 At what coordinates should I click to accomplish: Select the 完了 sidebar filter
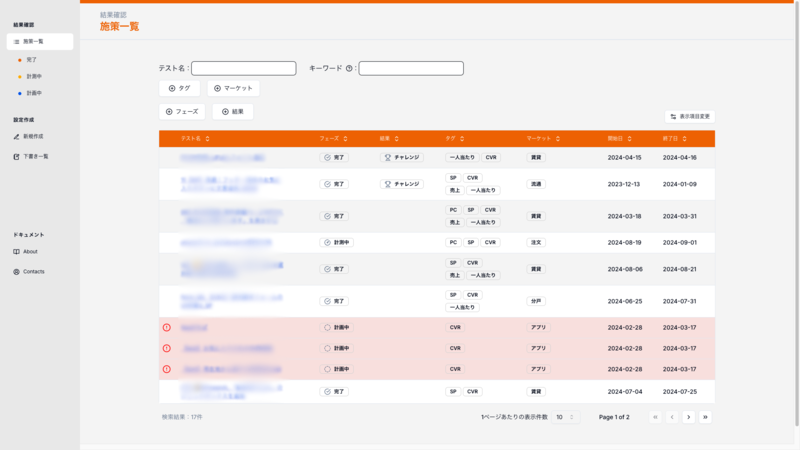tap(31, 60)
